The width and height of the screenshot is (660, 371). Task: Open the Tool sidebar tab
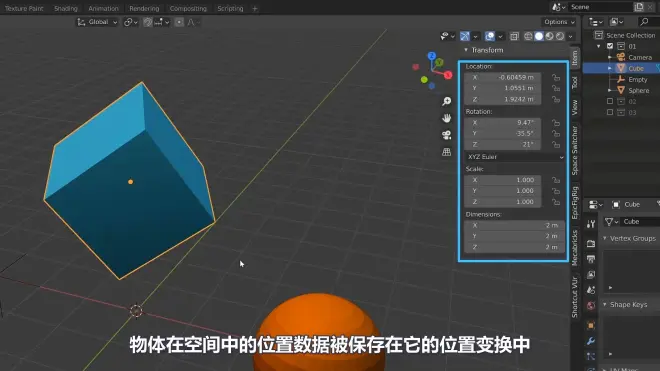coord(575,82)
